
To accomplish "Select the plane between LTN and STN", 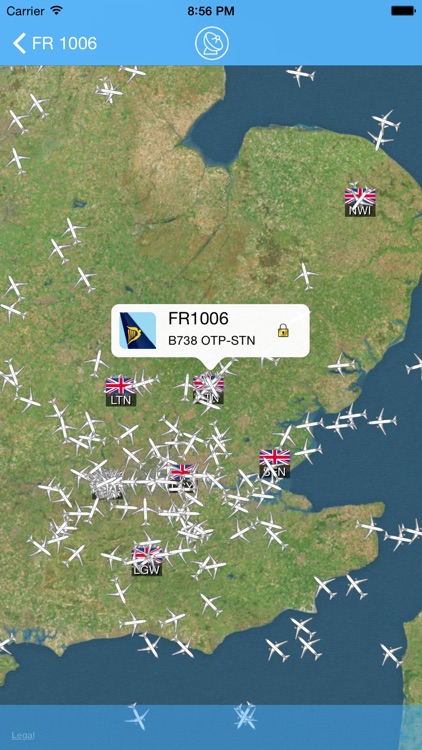I will tap(185, 387).
